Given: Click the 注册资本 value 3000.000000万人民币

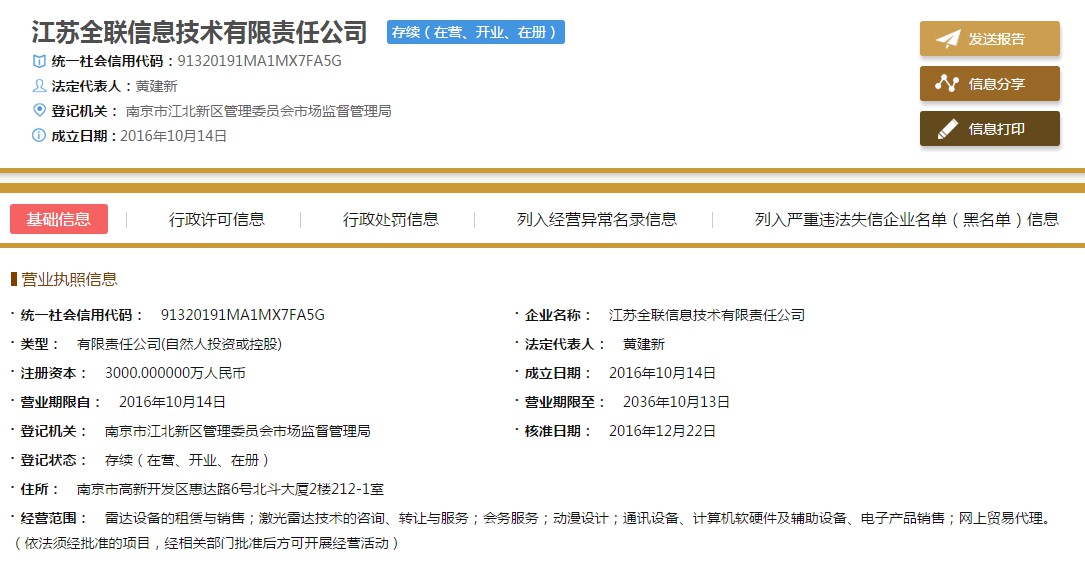Looking at the screenshot, I should click(x=175, y=373).
